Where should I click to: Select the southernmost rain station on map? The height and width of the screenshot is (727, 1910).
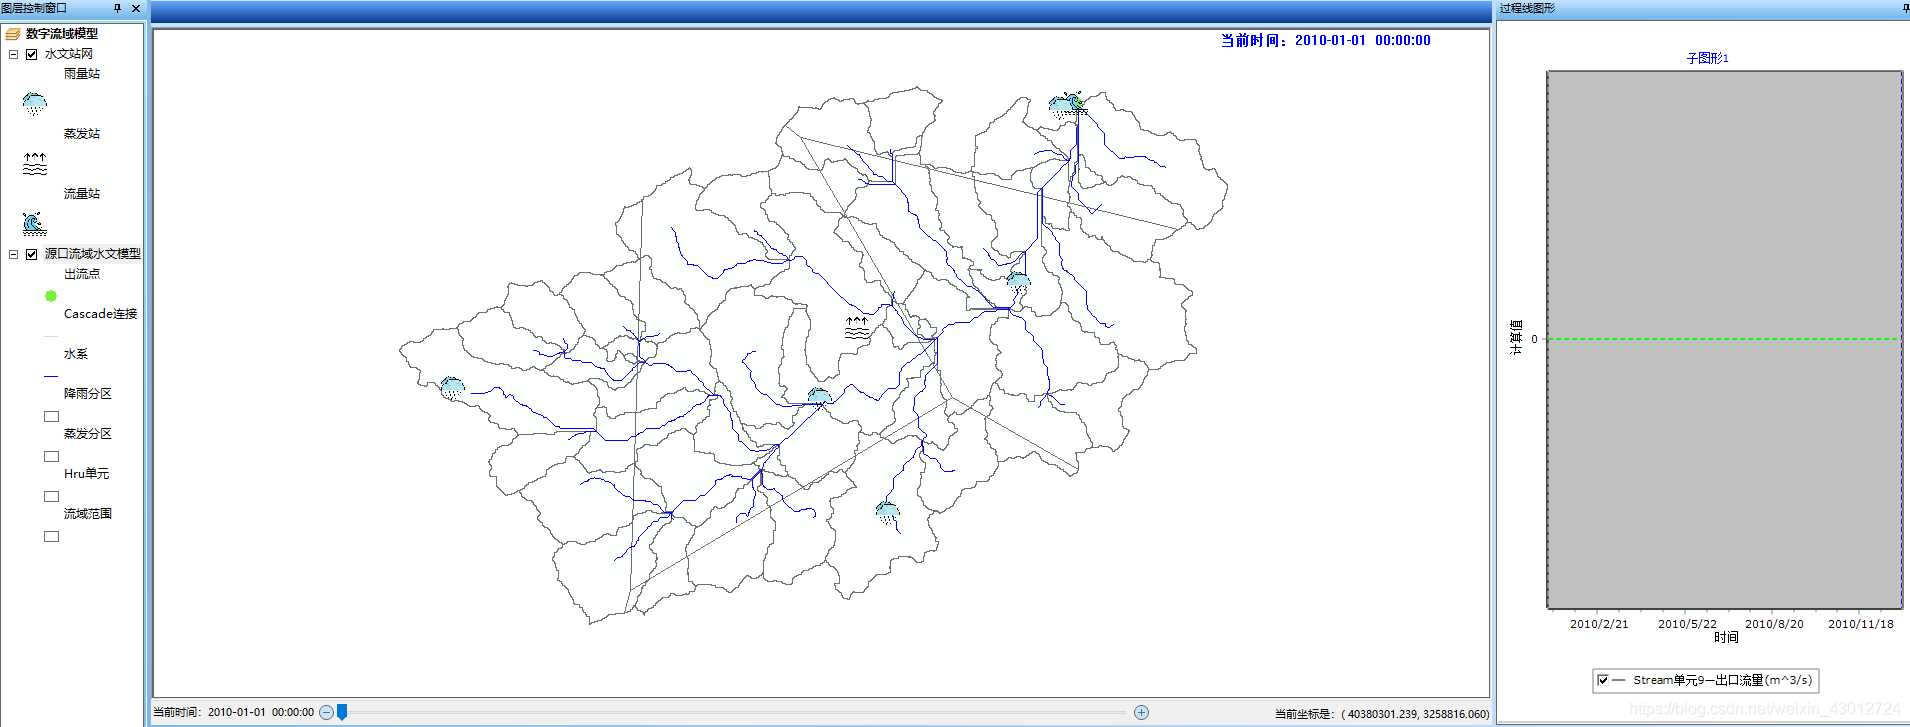pos(887,514)
